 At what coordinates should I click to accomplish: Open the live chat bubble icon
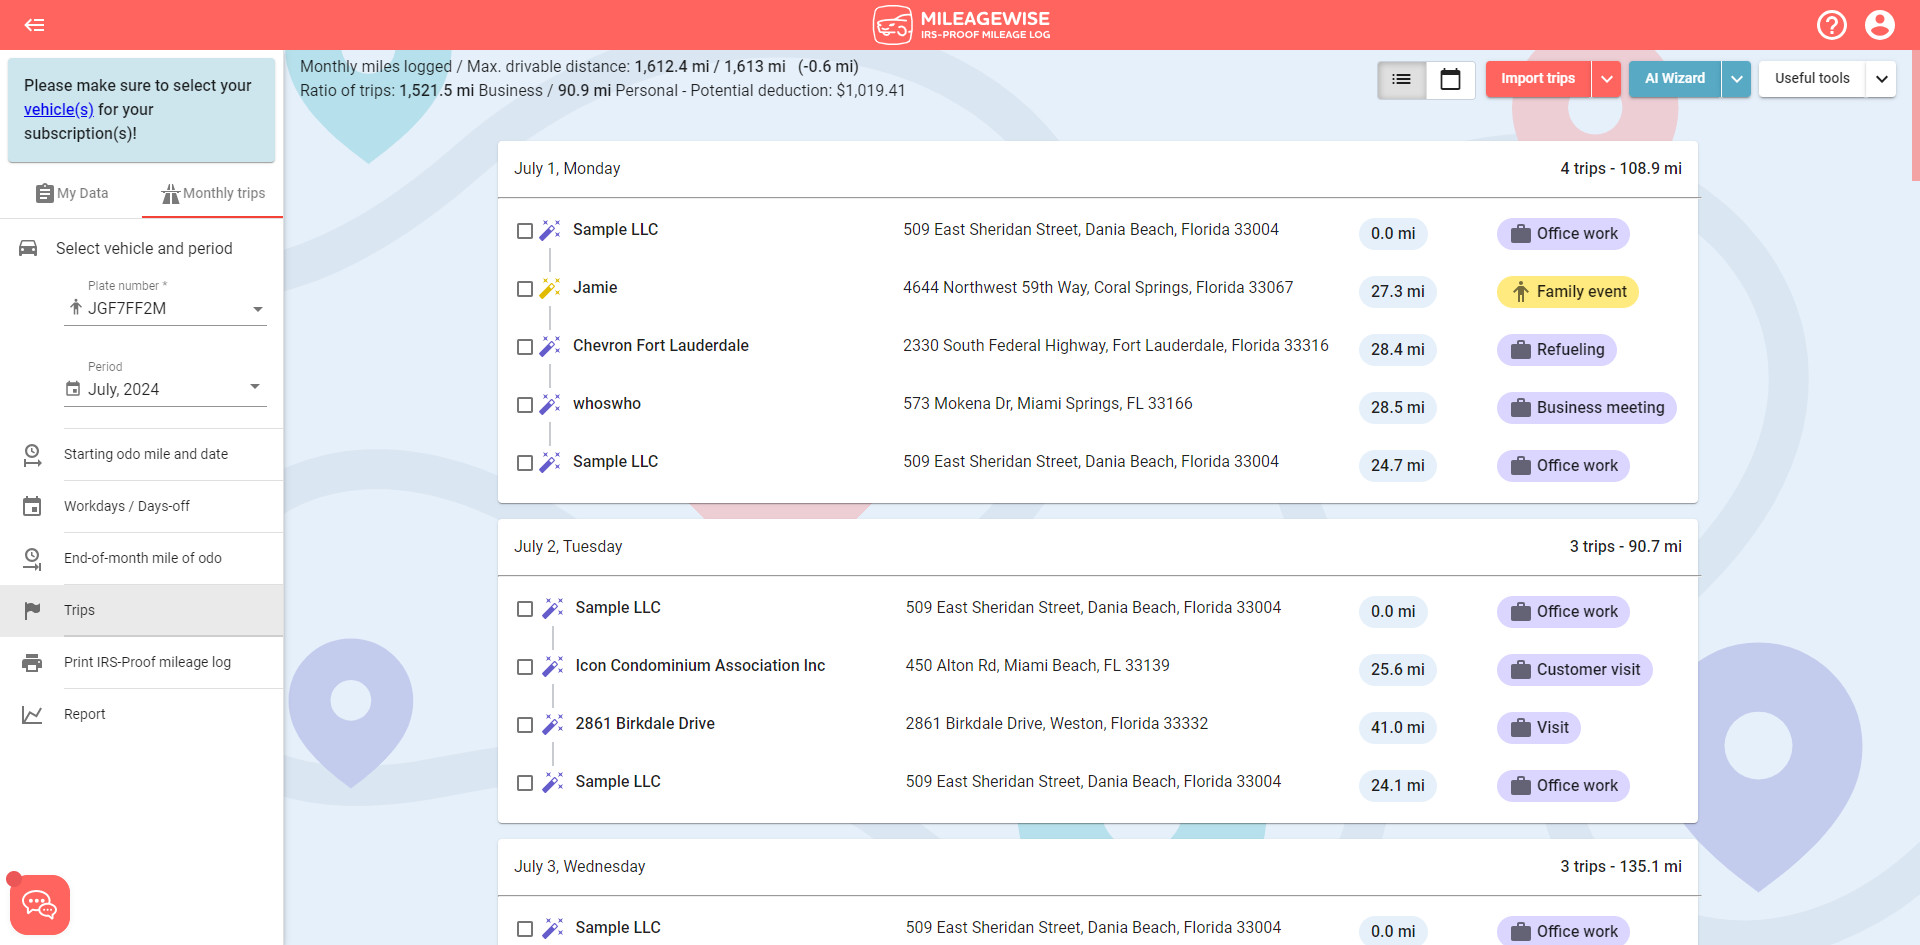click(x=40, y=905)
